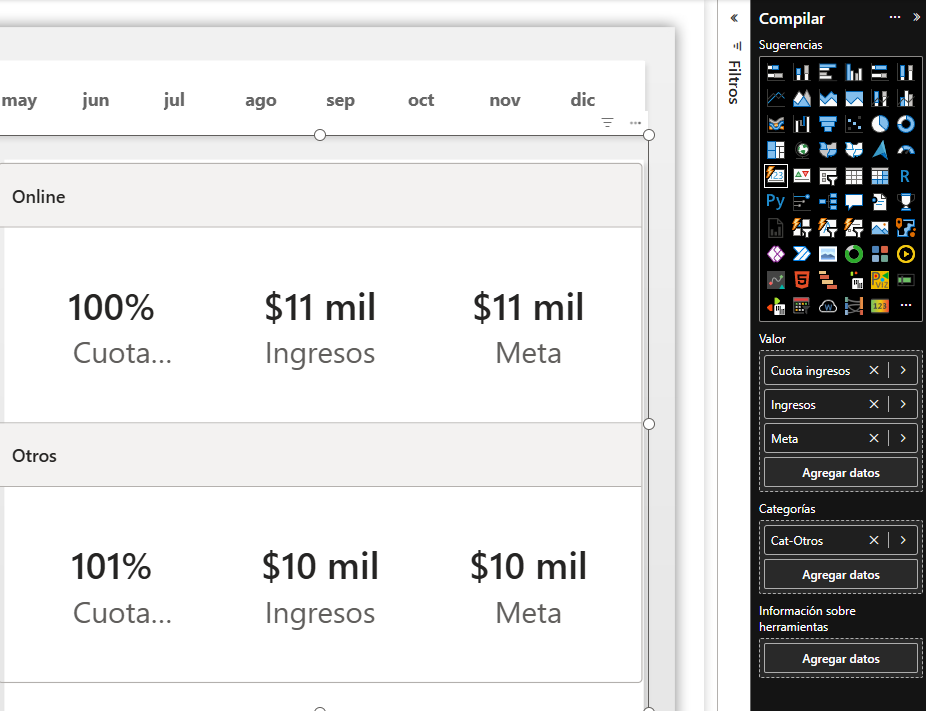
Task: Click the Online category header in the card
Action: click(x=39, y=197)
